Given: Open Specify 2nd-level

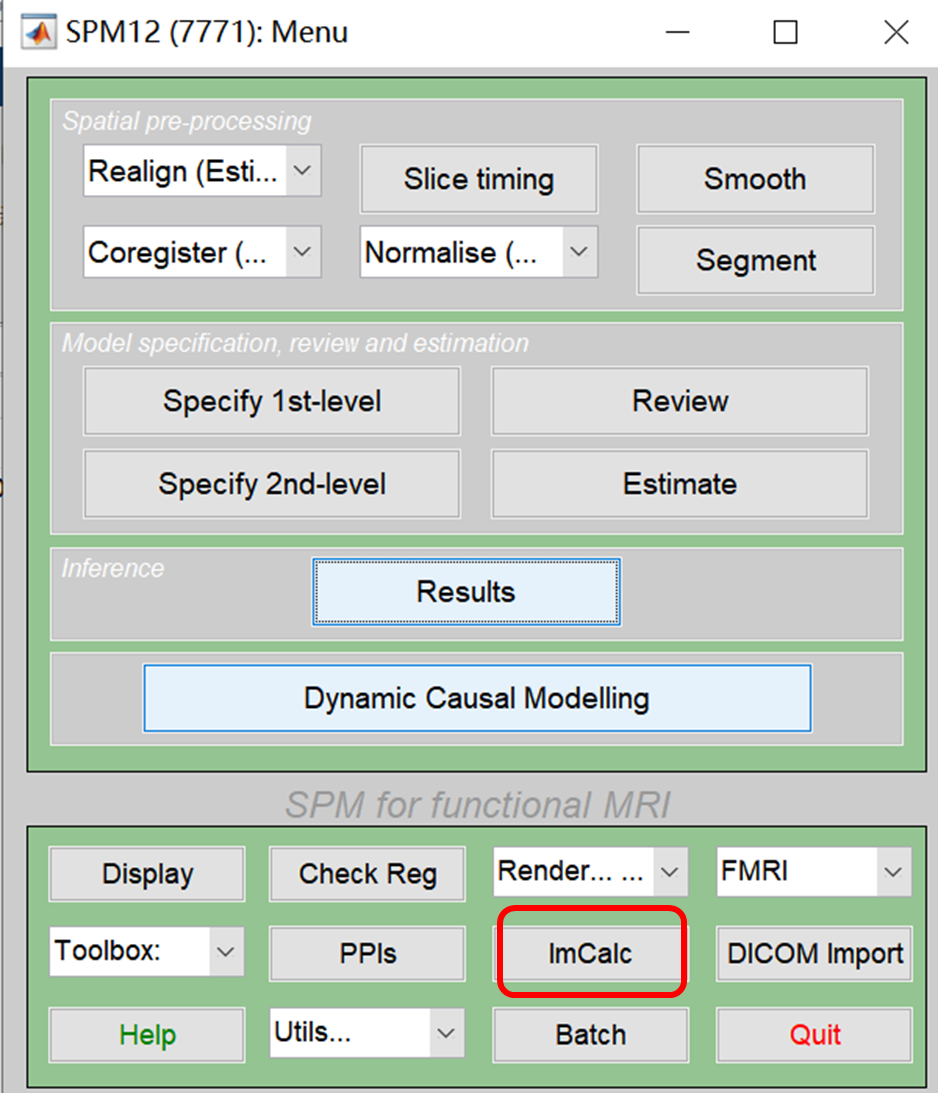Looking at the screenshot, I should pos(272,484).
